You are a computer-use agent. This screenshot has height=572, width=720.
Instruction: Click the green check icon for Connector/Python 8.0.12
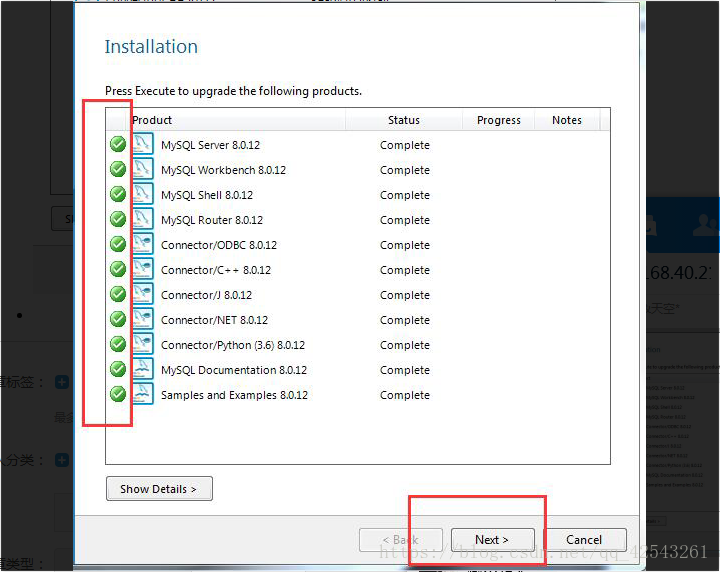[x=118, y=344]
